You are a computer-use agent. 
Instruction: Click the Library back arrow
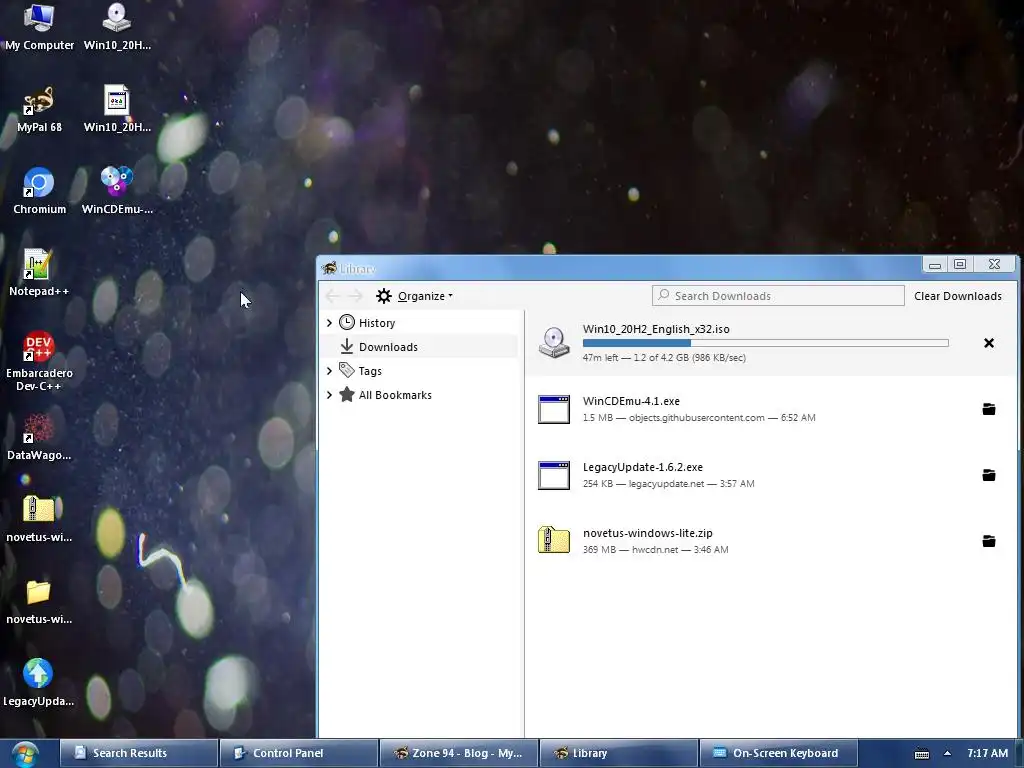[332, 296]
